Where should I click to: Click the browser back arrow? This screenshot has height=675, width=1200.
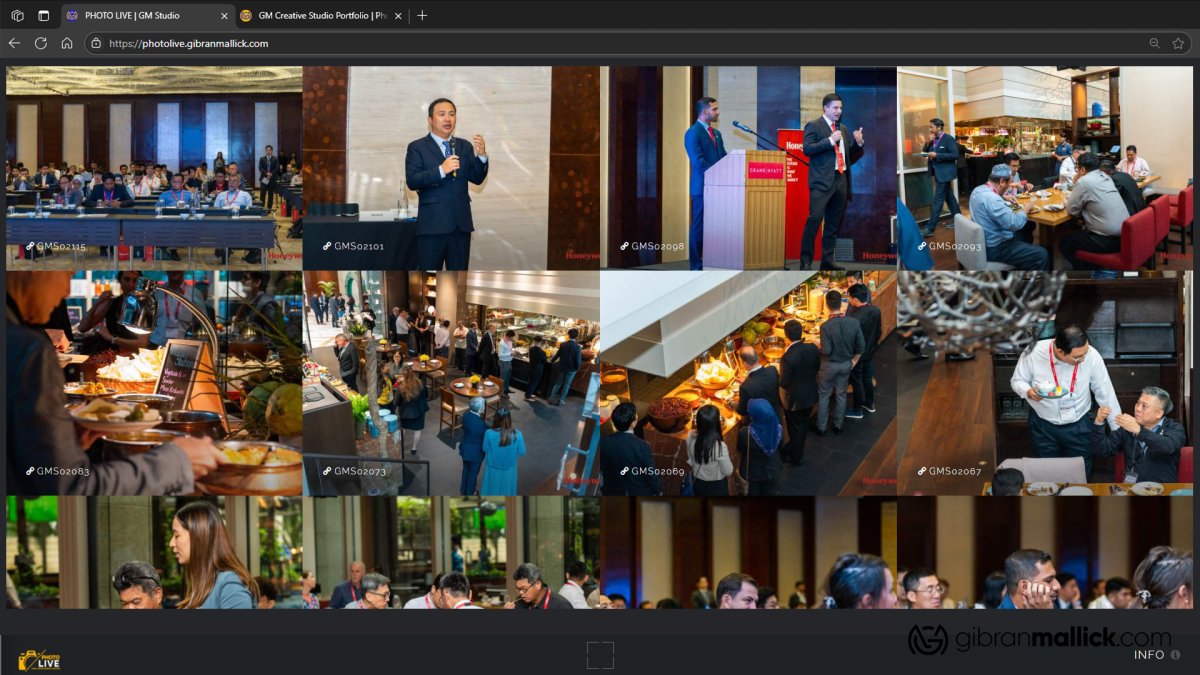[14, 43]
